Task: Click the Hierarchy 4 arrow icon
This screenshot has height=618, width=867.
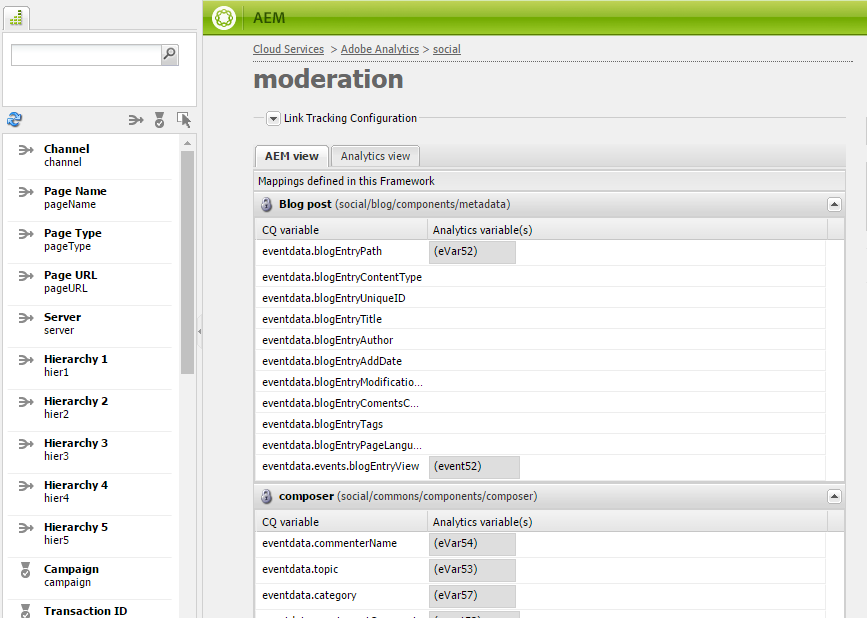Action: tap(26, 486)
